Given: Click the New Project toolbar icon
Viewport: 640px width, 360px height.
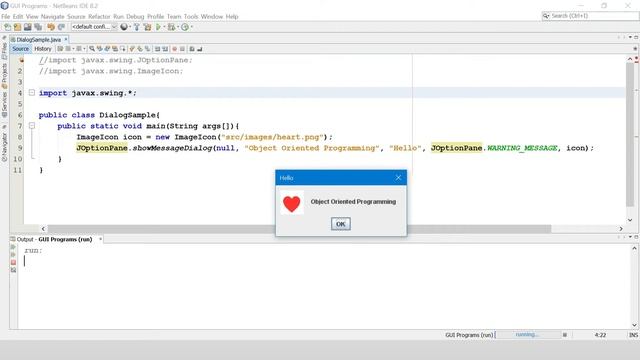Looking at the screenshot, I should point(17,27).
